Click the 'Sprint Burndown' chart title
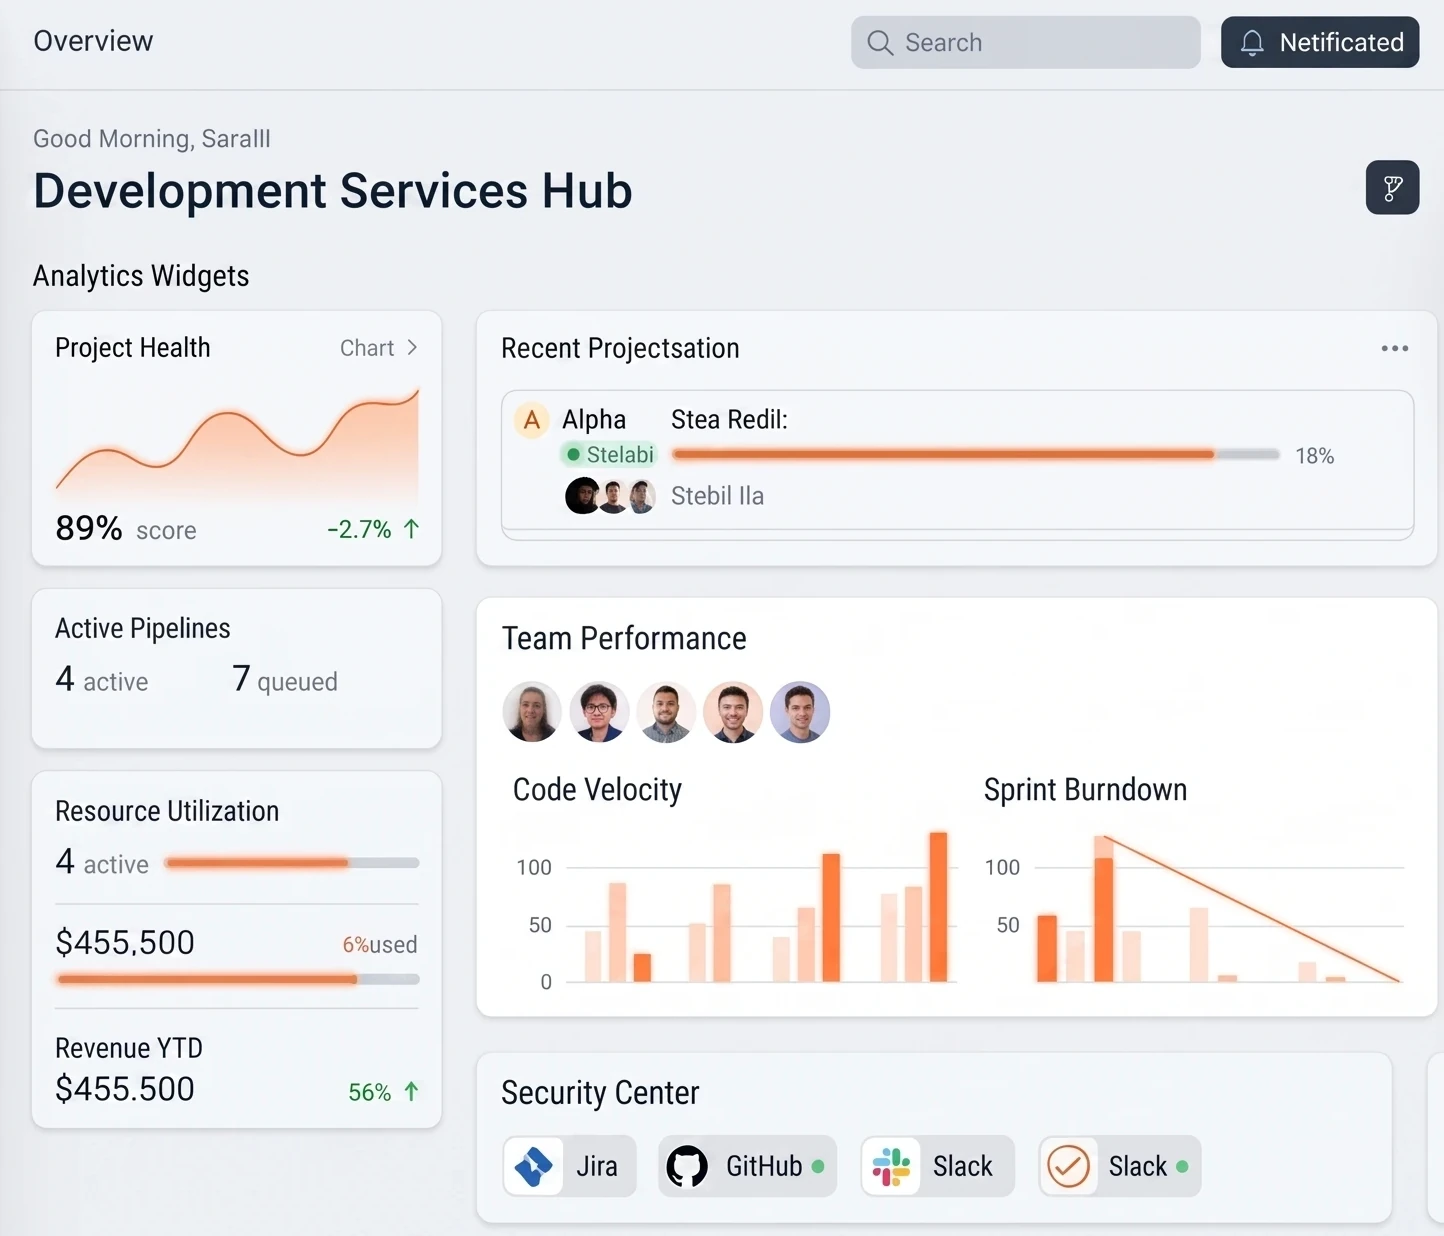 tap(1085, 790)
